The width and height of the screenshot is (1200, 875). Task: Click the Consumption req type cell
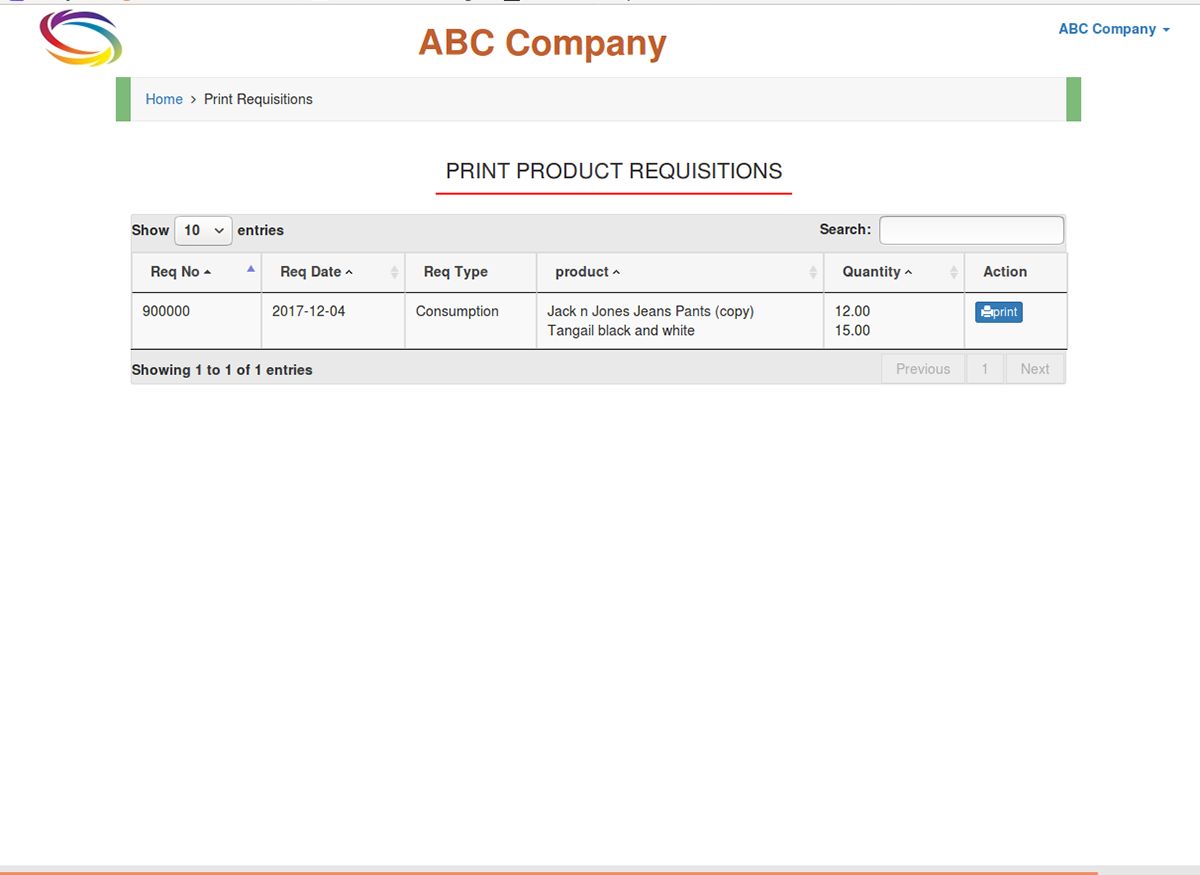457,311
